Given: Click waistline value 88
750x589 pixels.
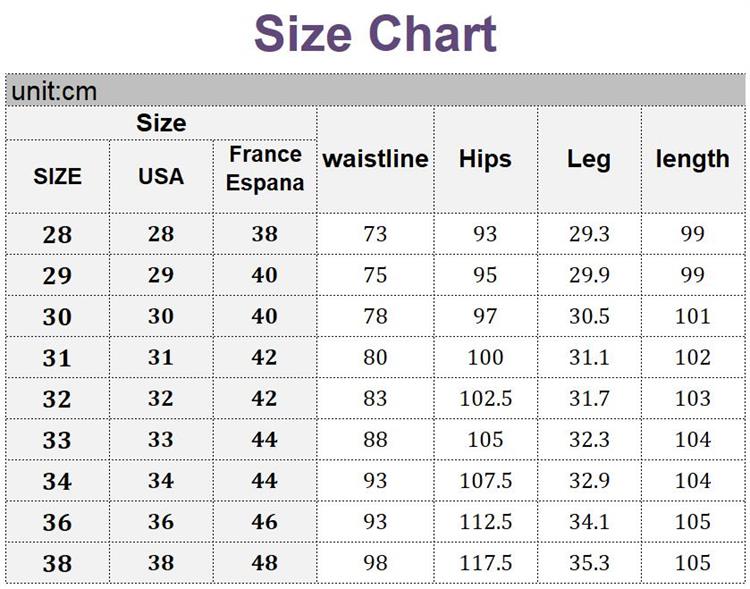Looking at the screenshot, I should click(375, 440).
